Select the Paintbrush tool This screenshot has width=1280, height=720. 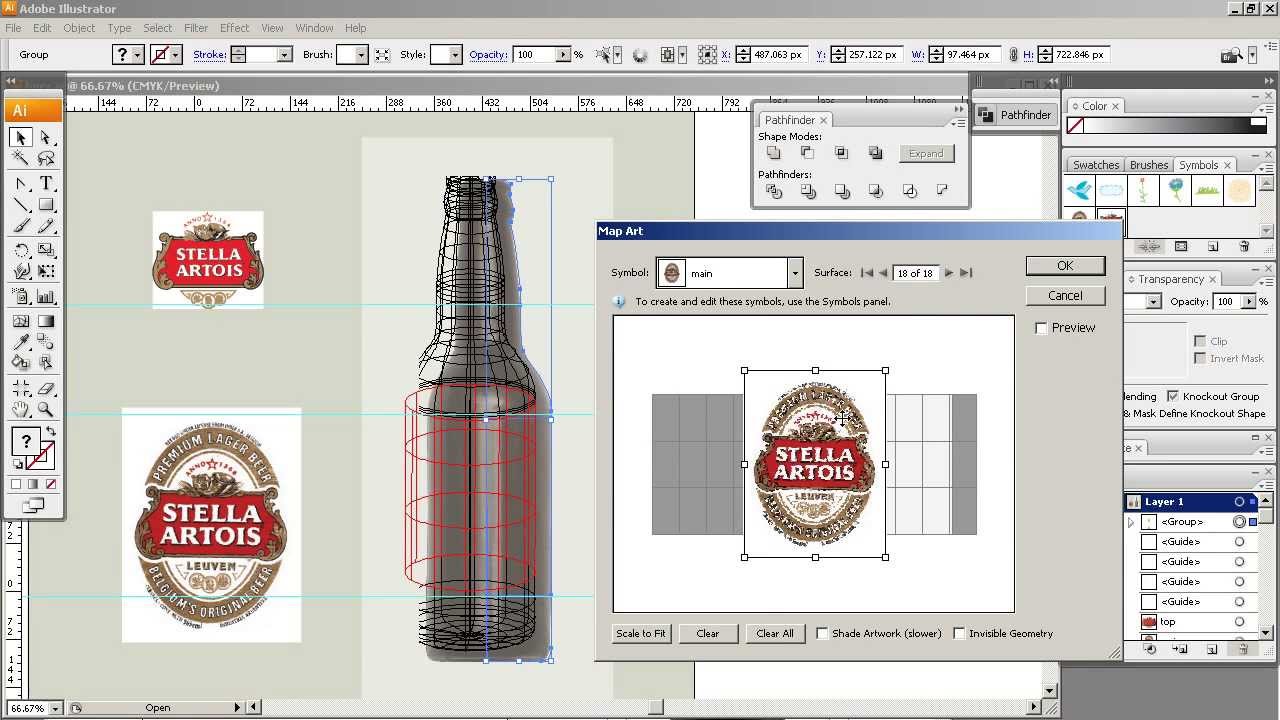tap(21, 226)
